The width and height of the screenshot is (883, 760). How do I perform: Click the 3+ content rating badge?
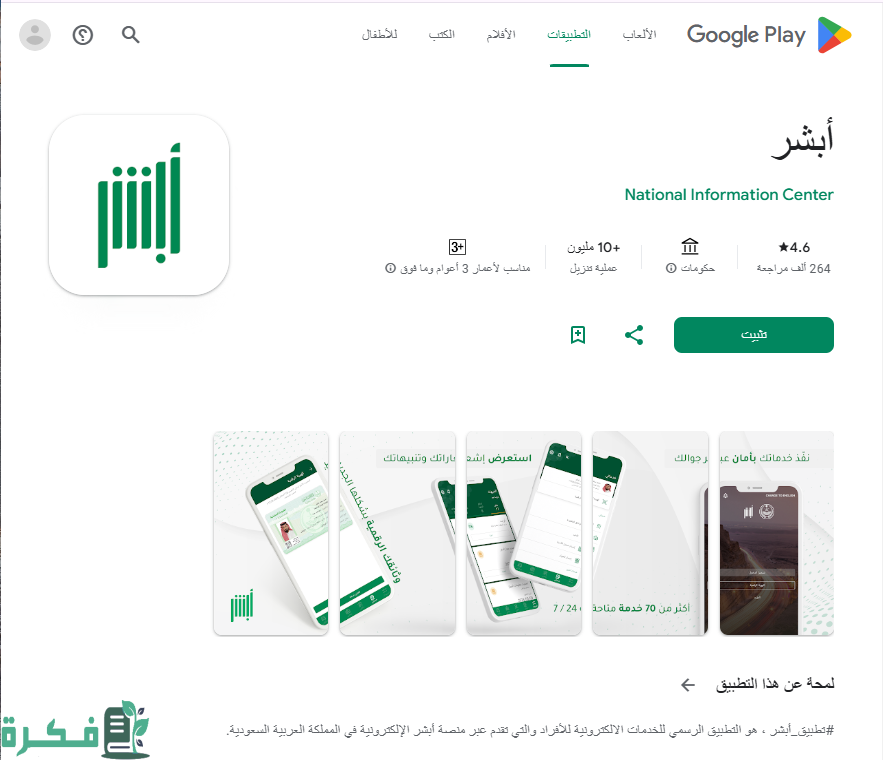coord(457,247)
